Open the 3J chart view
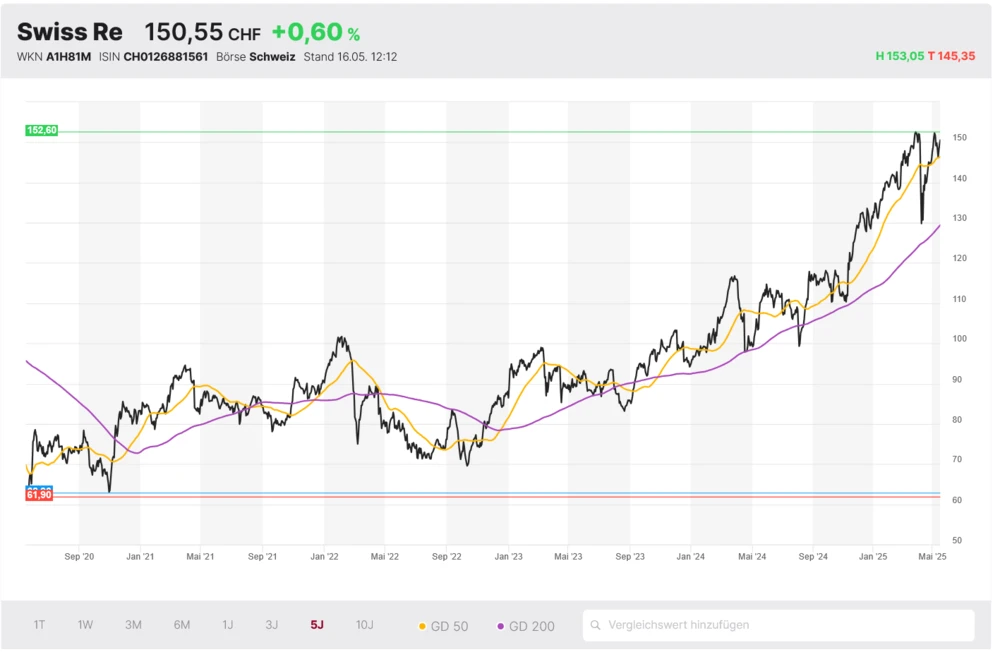This screenshot has height=652, width=1000. coord(271,624)
